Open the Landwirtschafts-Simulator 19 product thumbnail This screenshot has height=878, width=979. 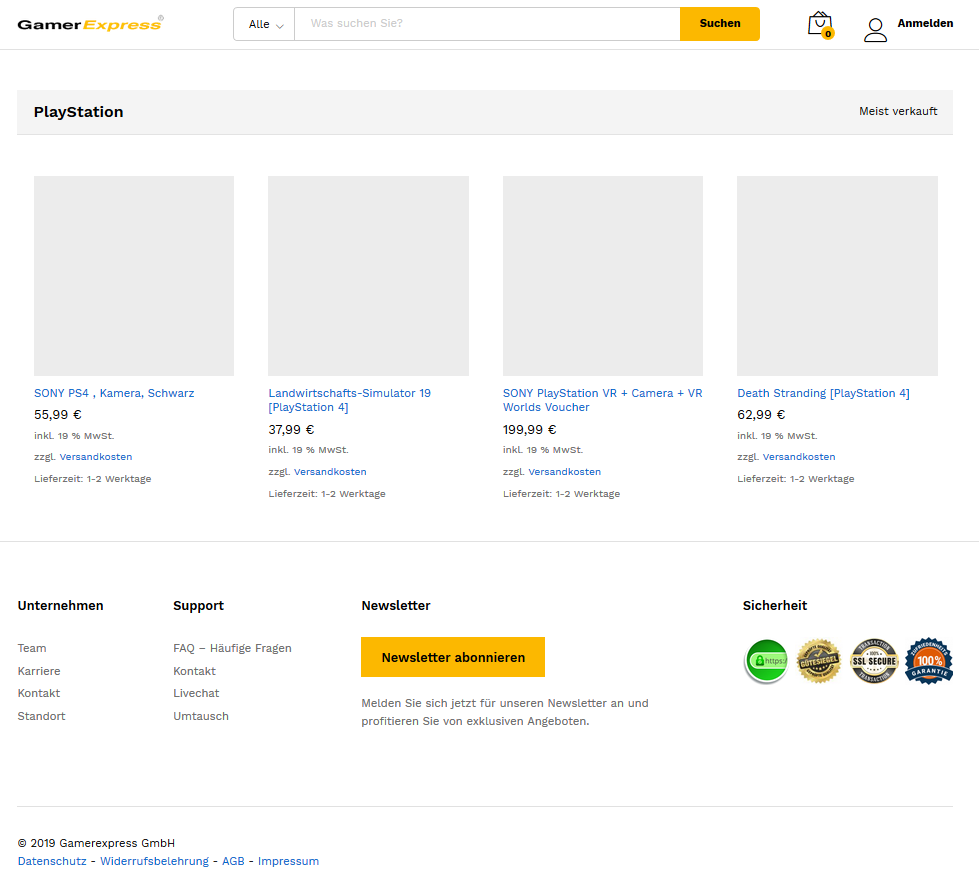[368, 275]
